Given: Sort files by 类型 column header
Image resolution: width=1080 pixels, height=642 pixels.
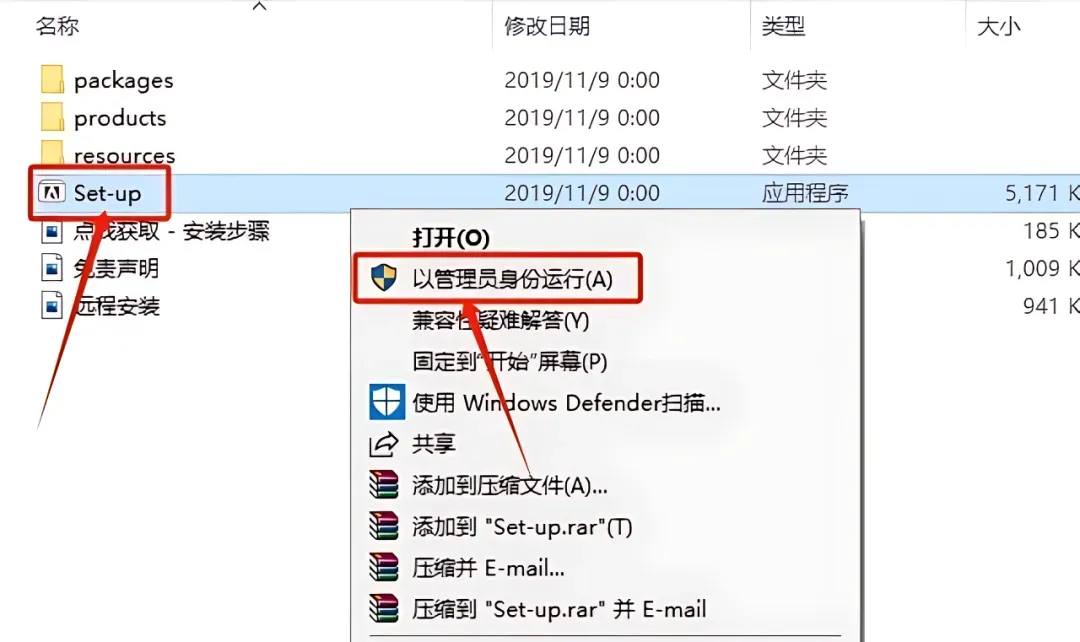Looking at the screenshot, I should (x=783, y=26).
